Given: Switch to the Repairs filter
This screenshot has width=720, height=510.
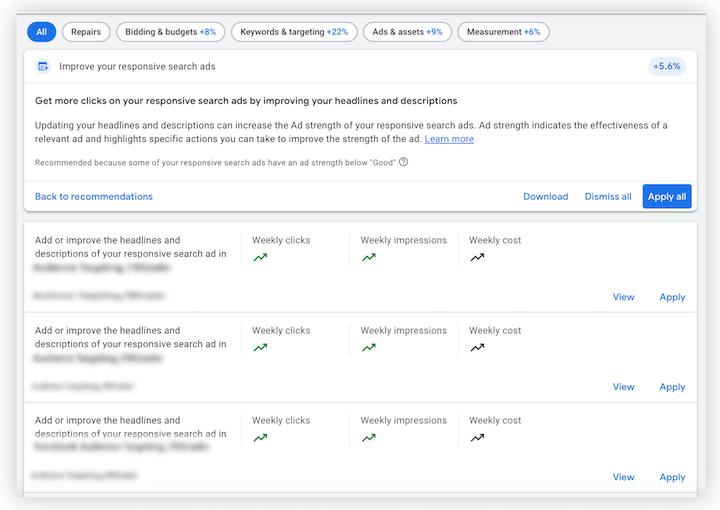Looking at the screenshot, I should tap(86, 32).
